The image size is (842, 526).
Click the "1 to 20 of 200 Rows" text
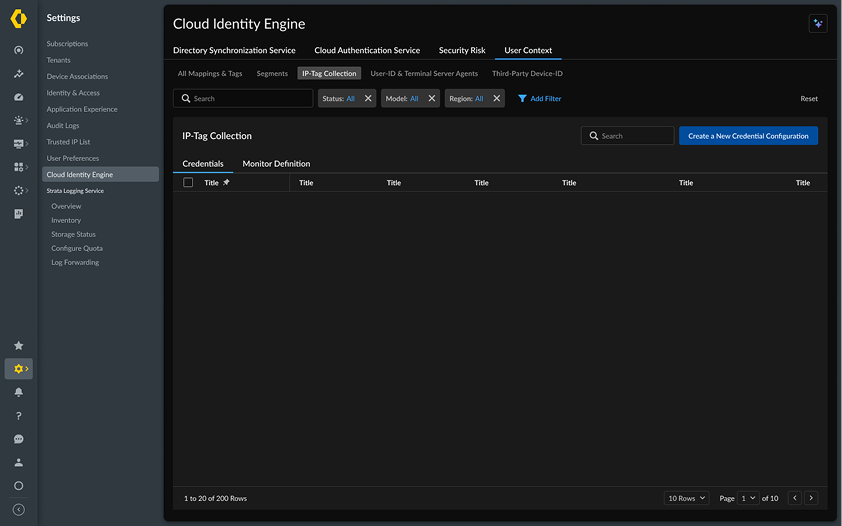(x=215, y=499)
